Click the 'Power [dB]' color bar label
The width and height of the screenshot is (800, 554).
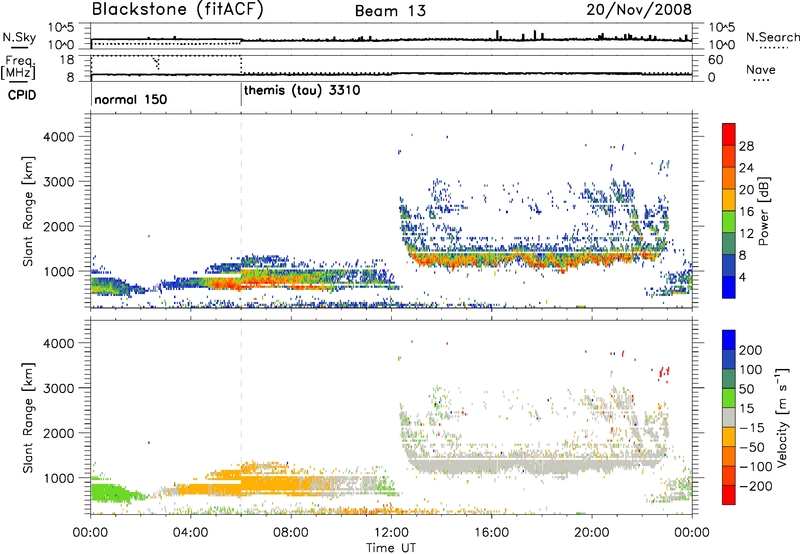pyautogui.click(x=763, y=211)
